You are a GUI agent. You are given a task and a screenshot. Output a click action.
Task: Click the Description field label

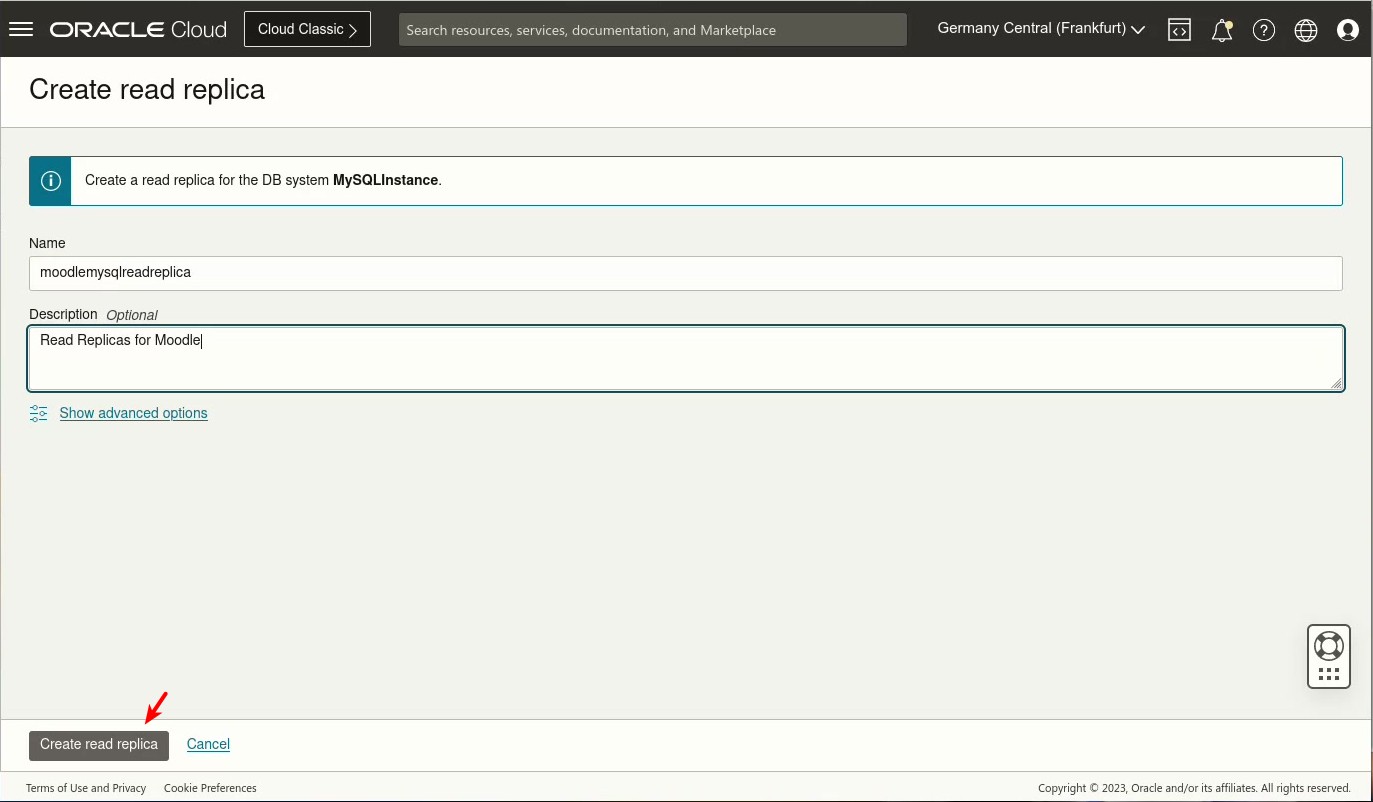63,314
